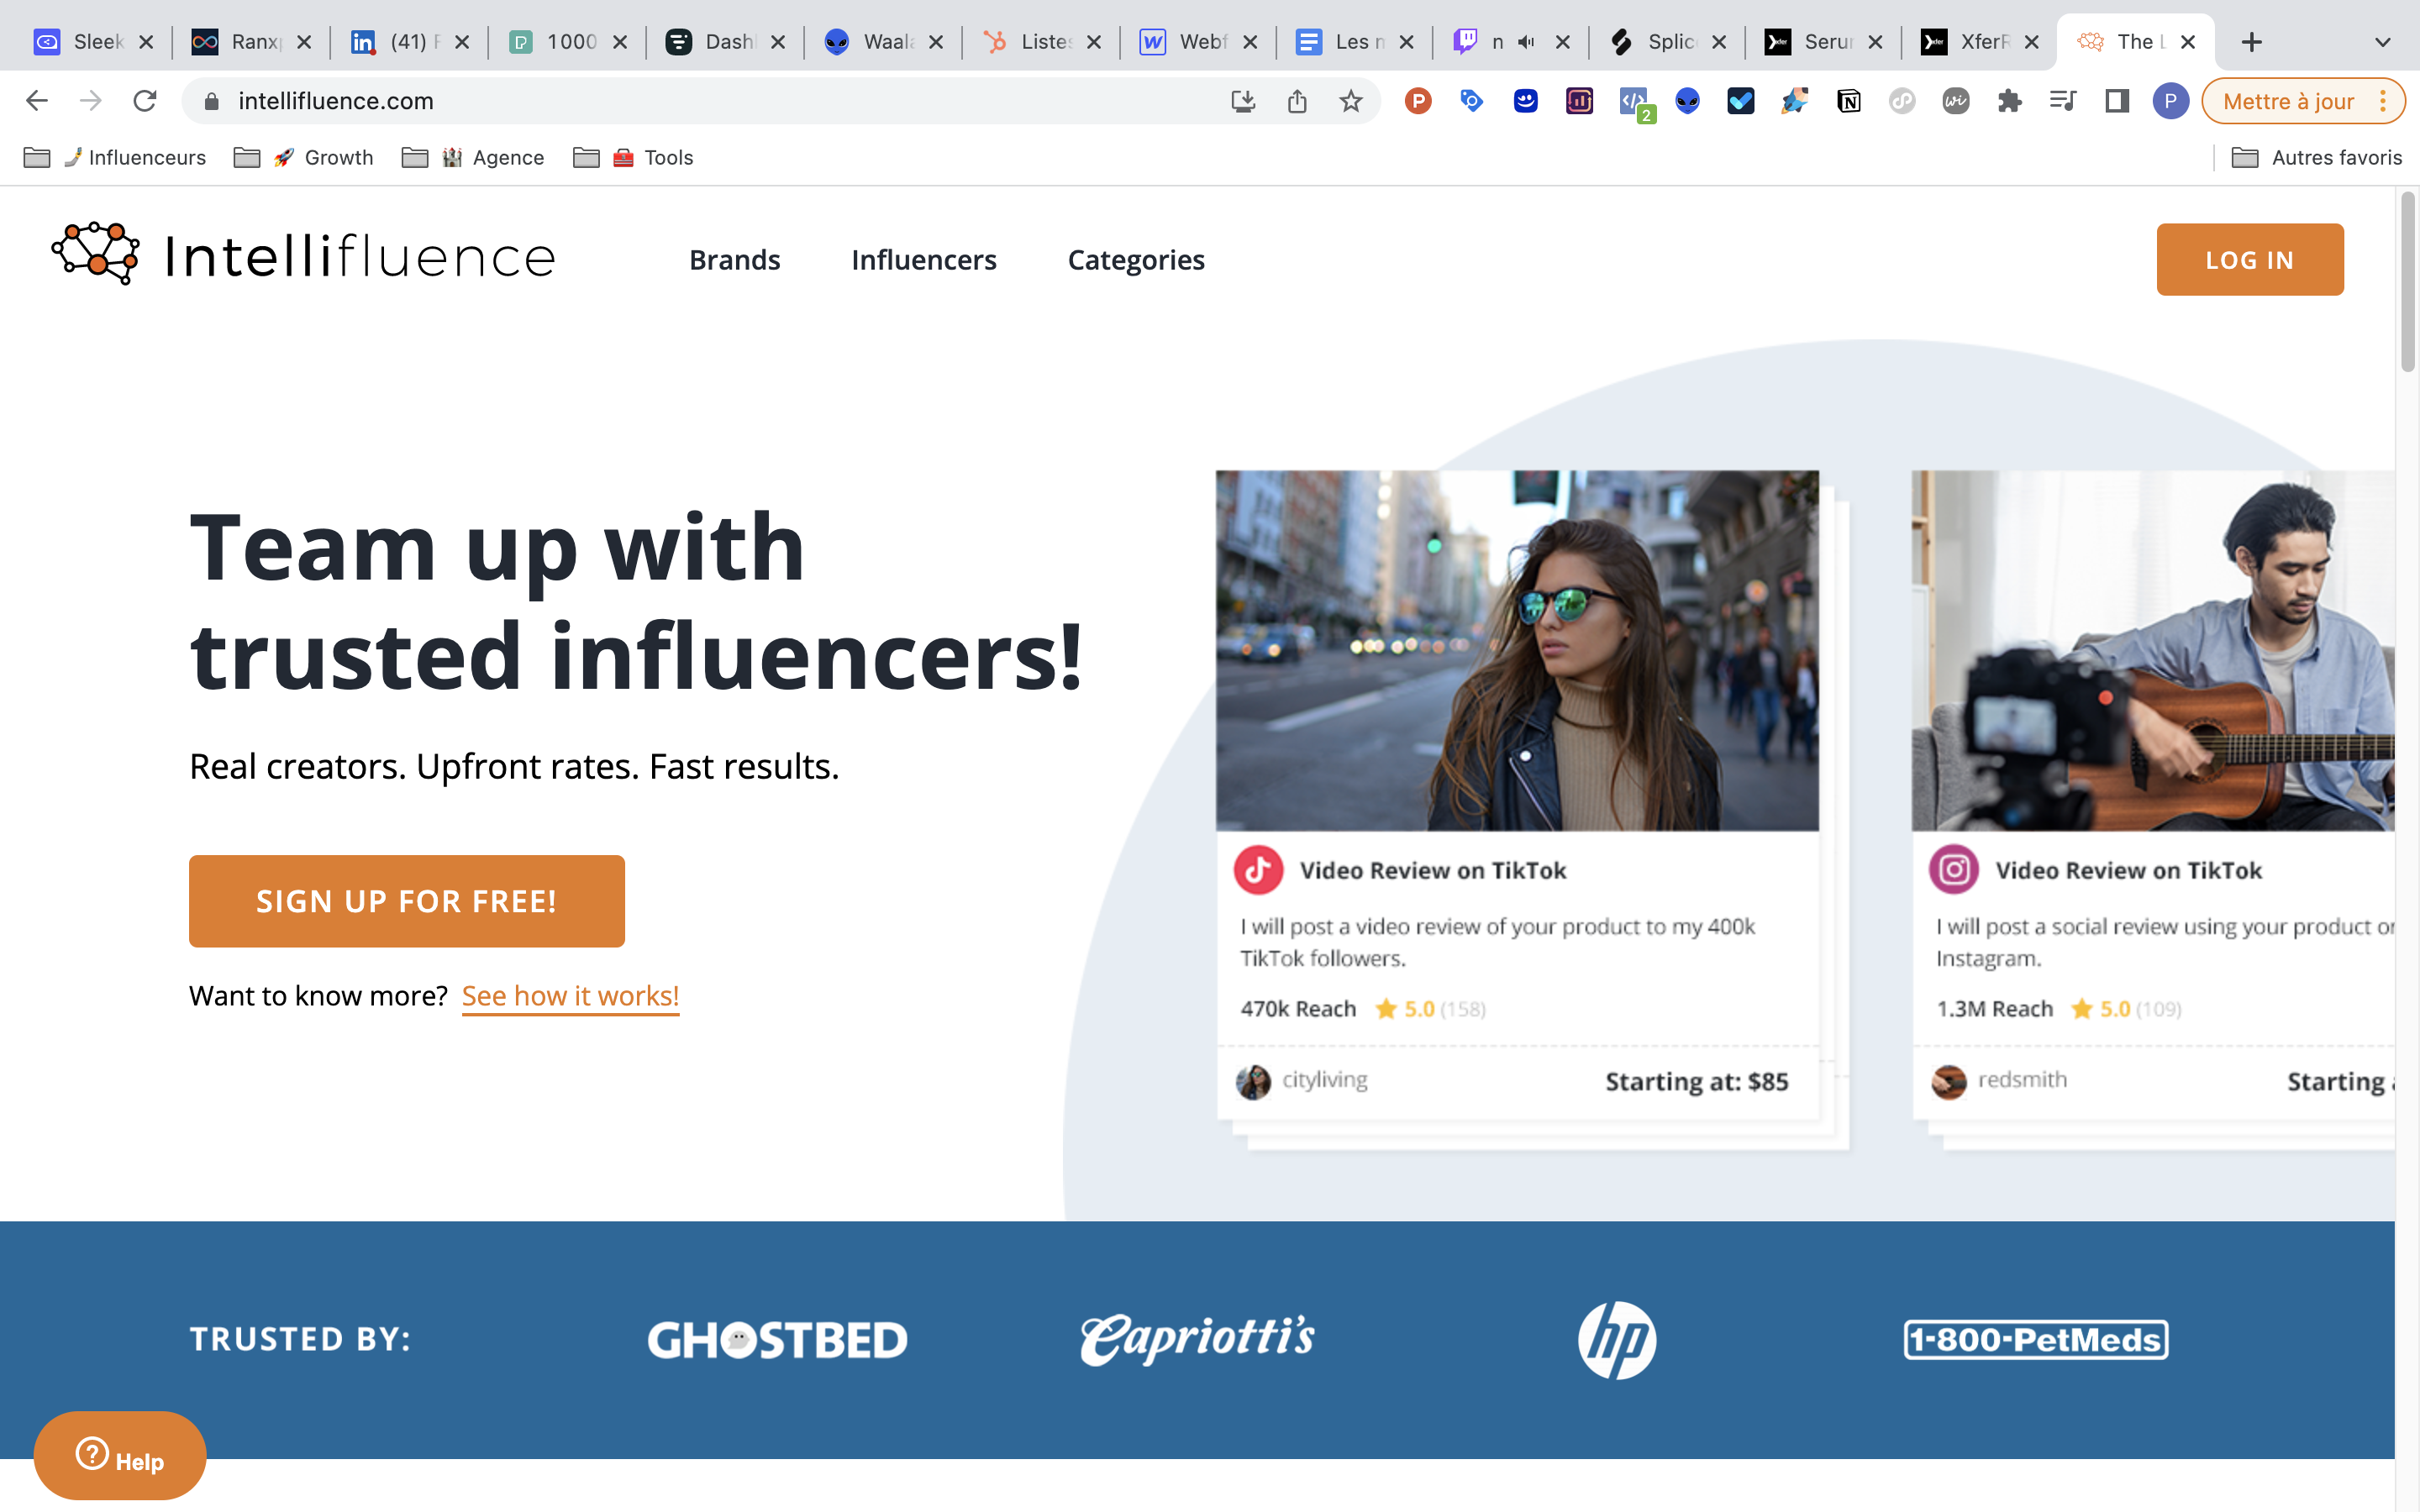2420x1512 pixels.
Task: Click the cityliving username
Action: pos(1324,1080)
